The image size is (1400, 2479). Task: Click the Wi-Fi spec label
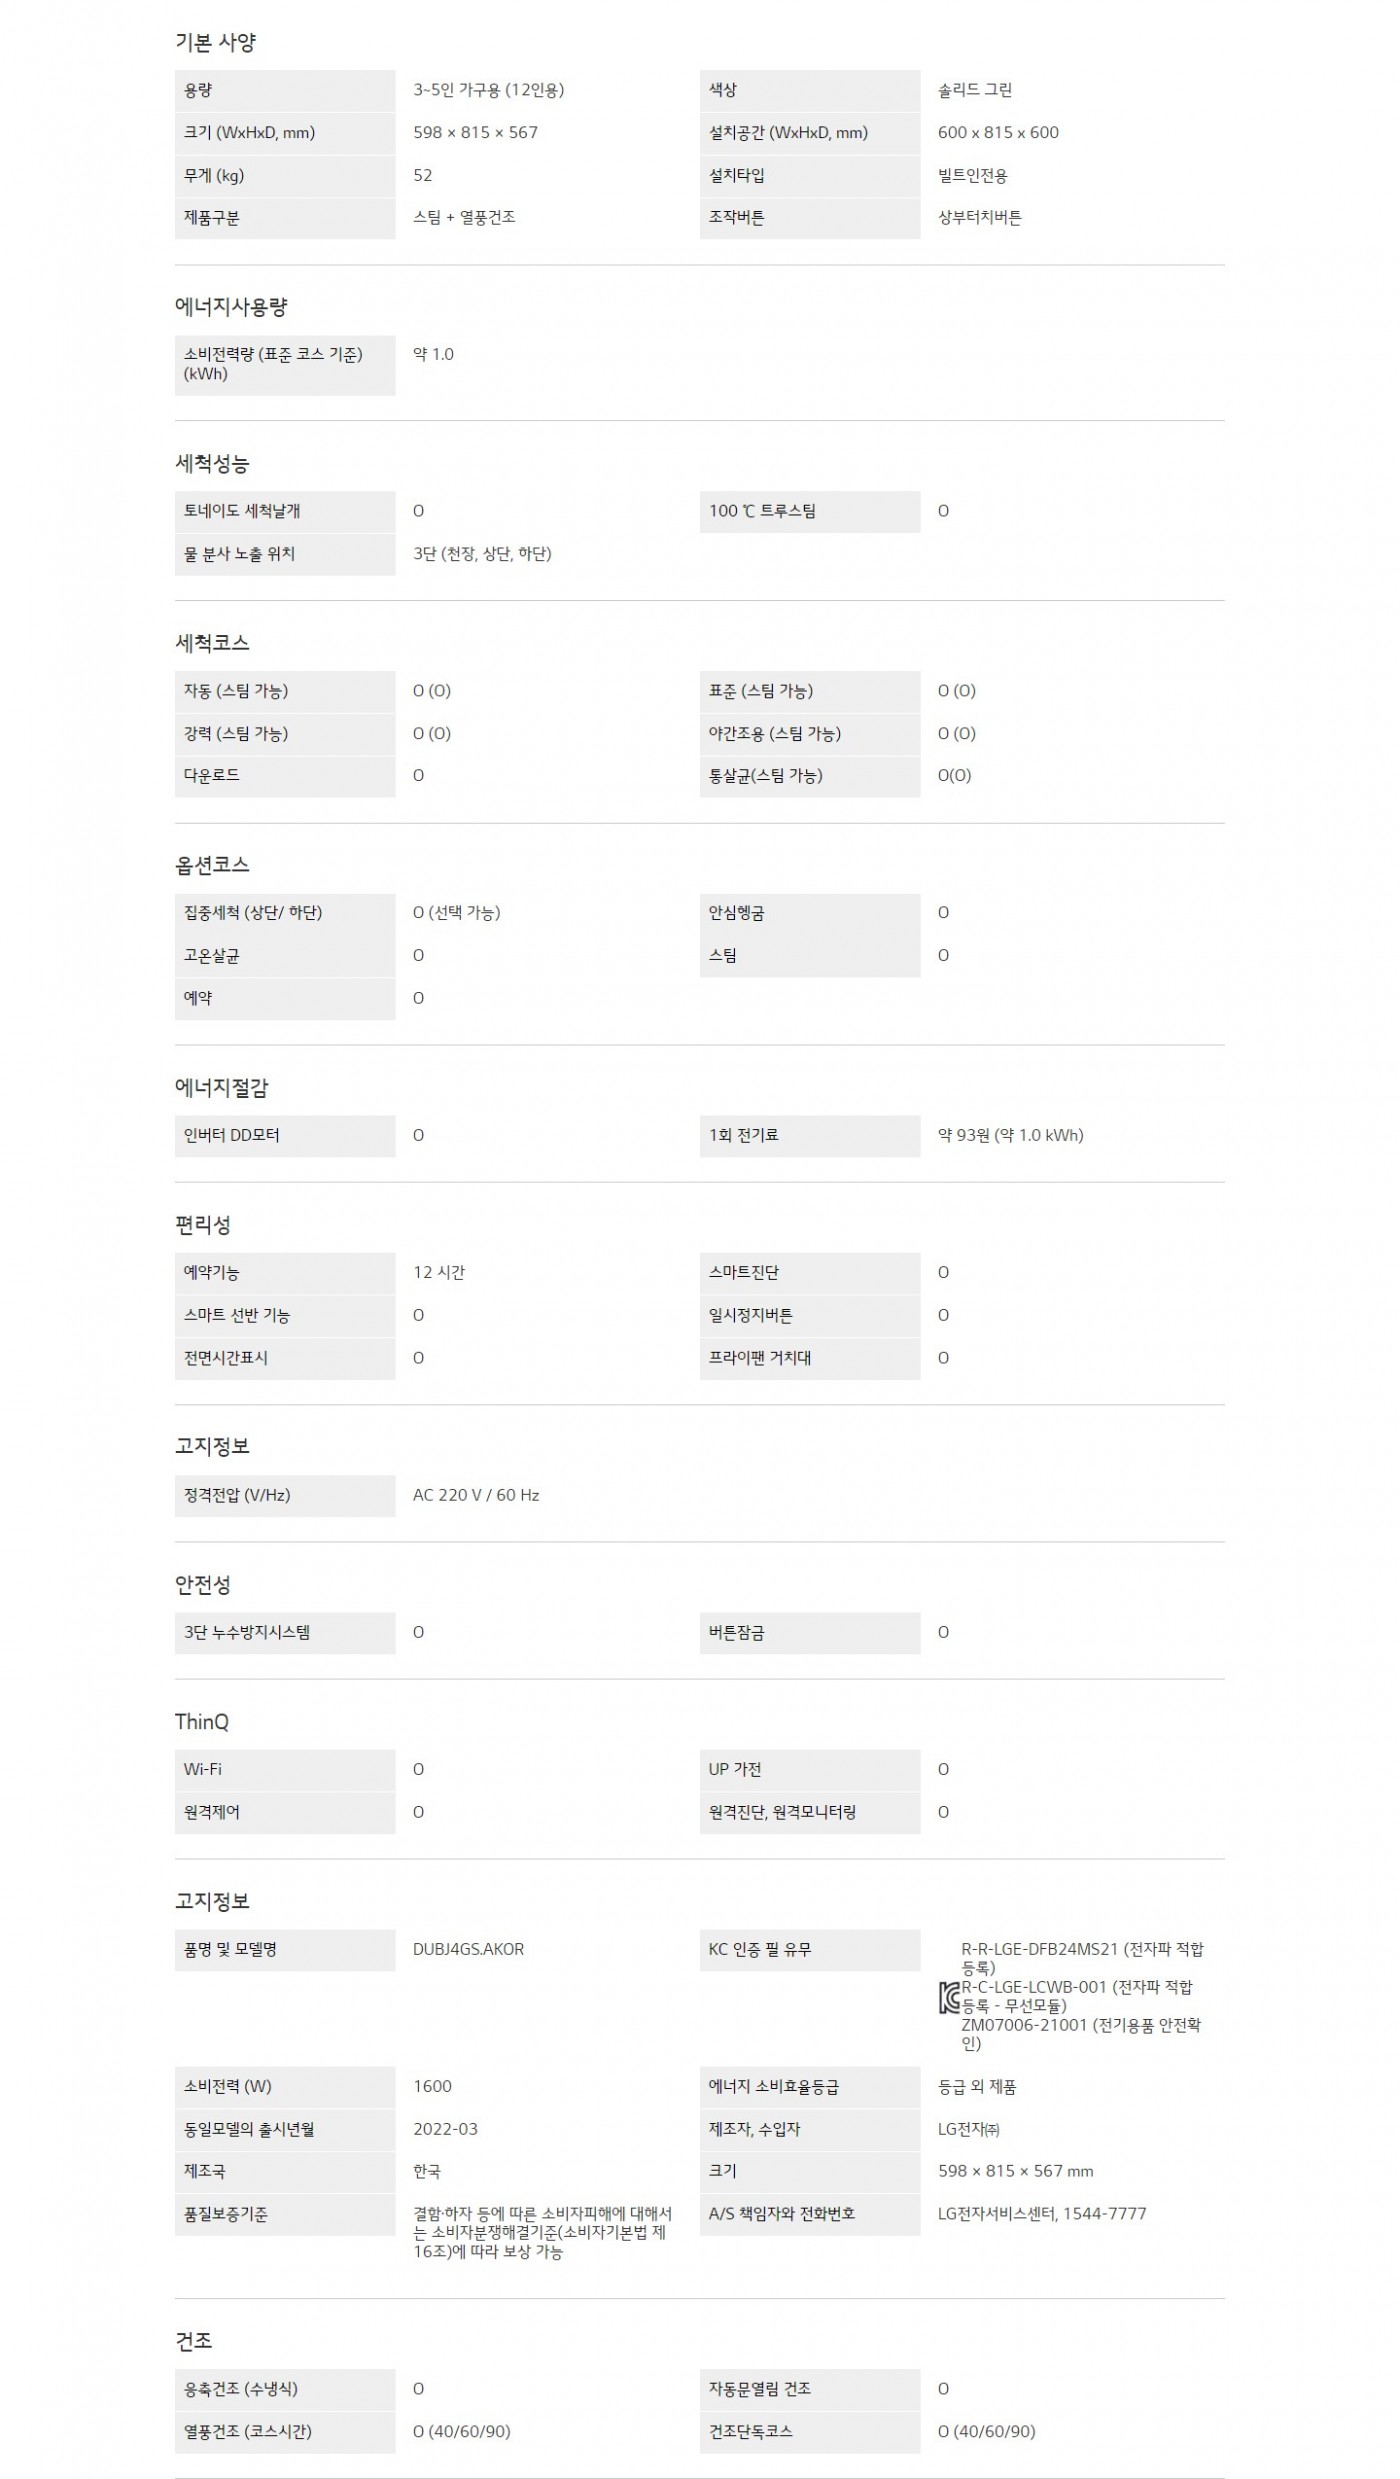[x=203, y=1769]
